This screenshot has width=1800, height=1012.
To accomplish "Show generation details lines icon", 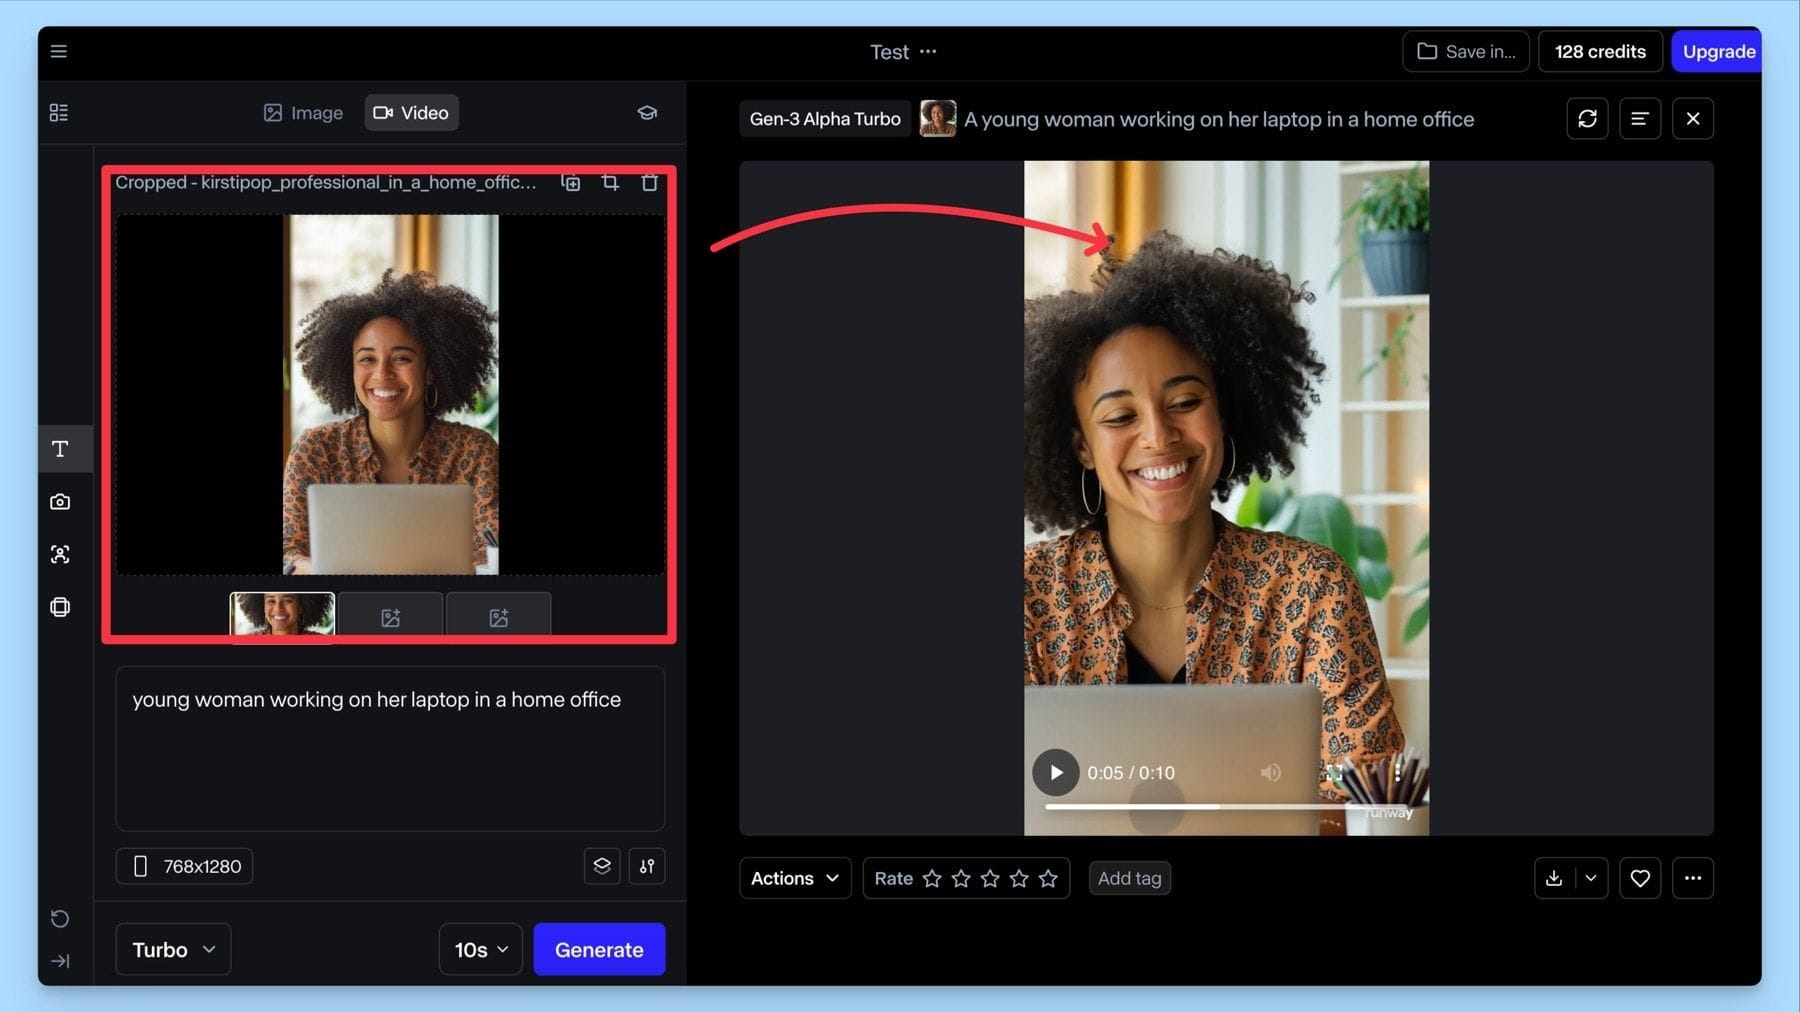I will pyautogui.click(x=1640, y=118).
